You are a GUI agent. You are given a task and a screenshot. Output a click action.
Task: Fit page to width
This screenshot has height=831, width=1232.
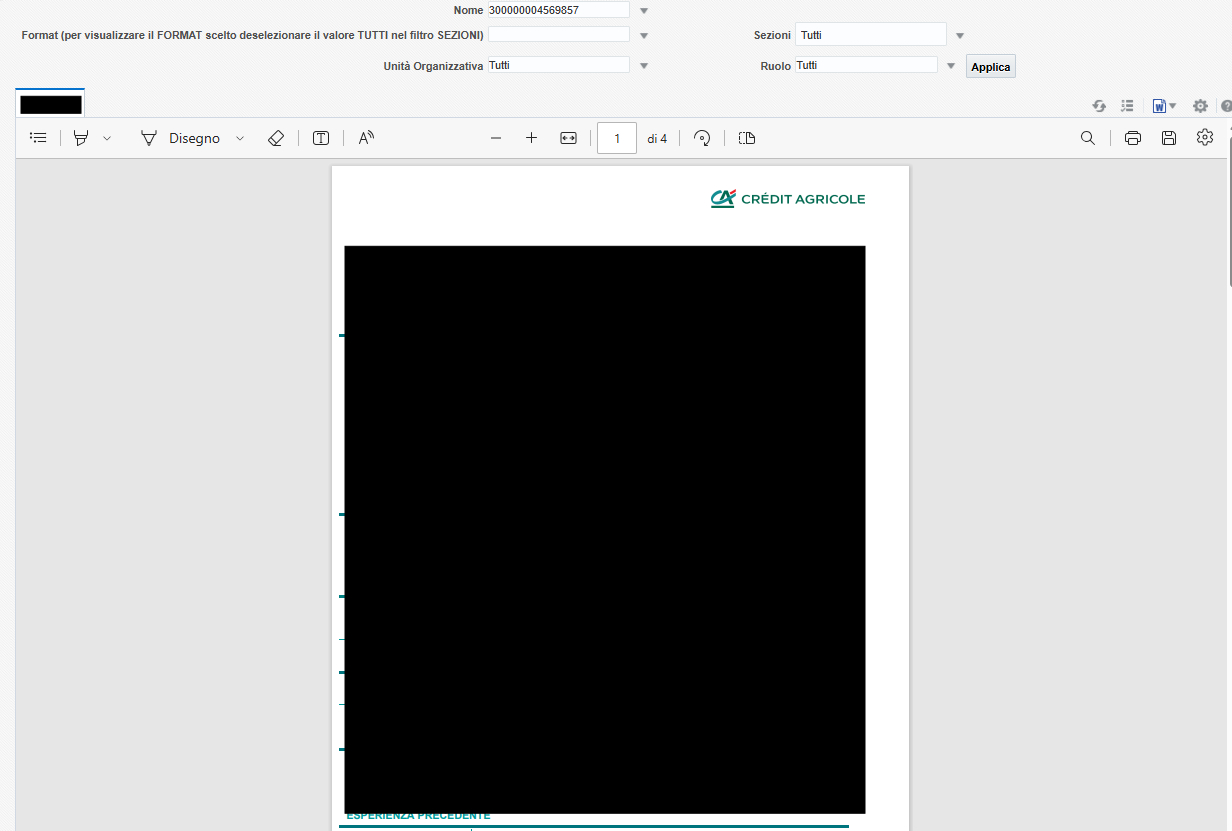pos(568,137)
